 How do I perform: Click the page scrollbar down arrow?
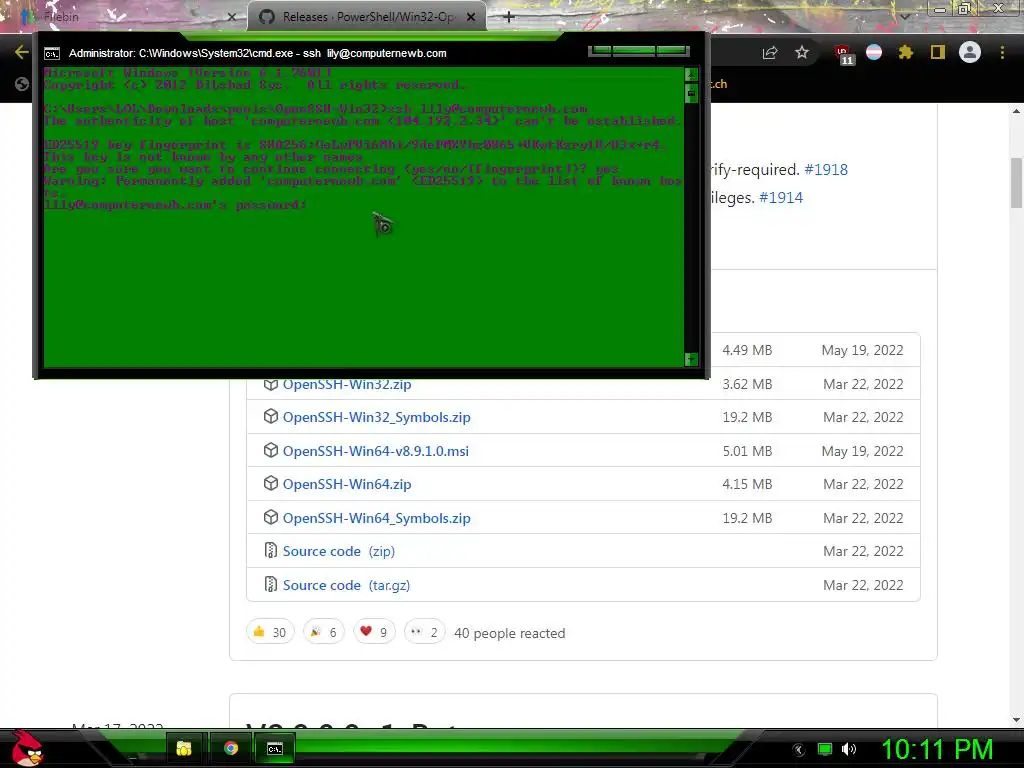(1017, 719)
